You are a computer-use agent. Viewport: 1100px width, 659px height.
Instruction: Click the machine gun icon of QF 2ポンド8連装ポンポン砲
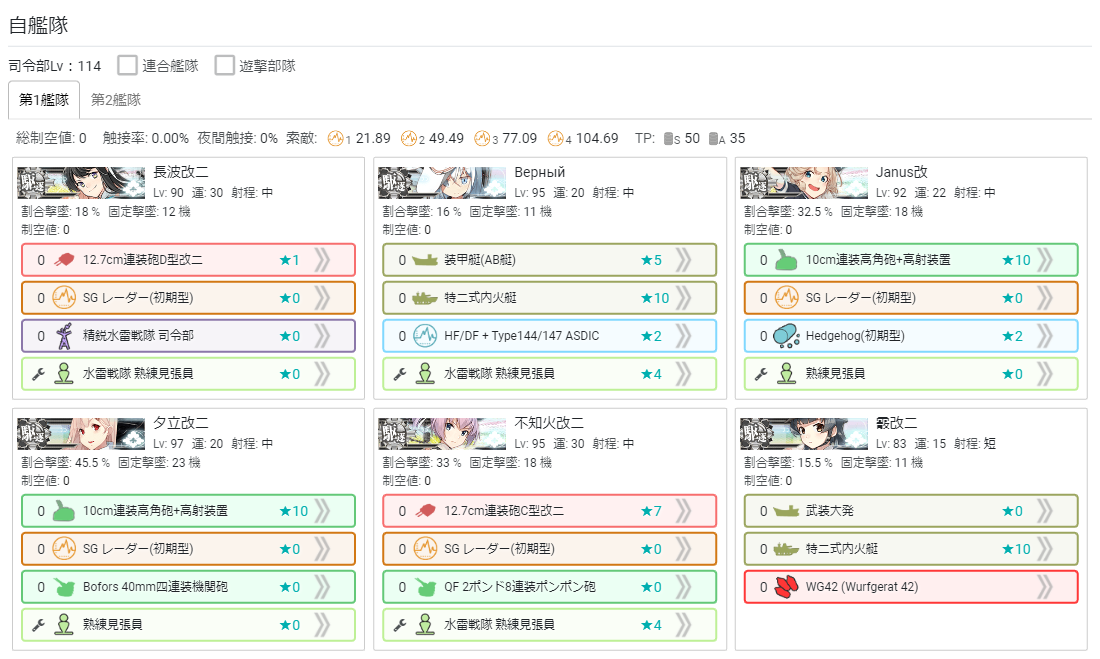[425, 587]
